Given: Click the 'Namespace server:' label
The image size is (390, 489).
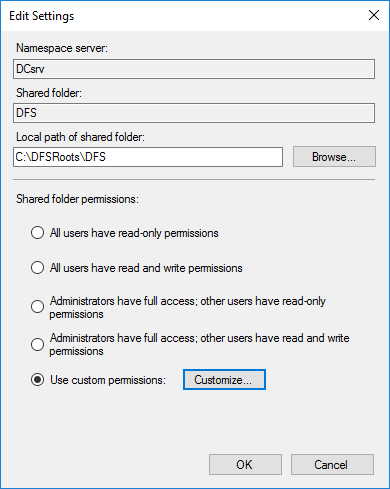Looking at the screenshot, I should tap(62, 48).
